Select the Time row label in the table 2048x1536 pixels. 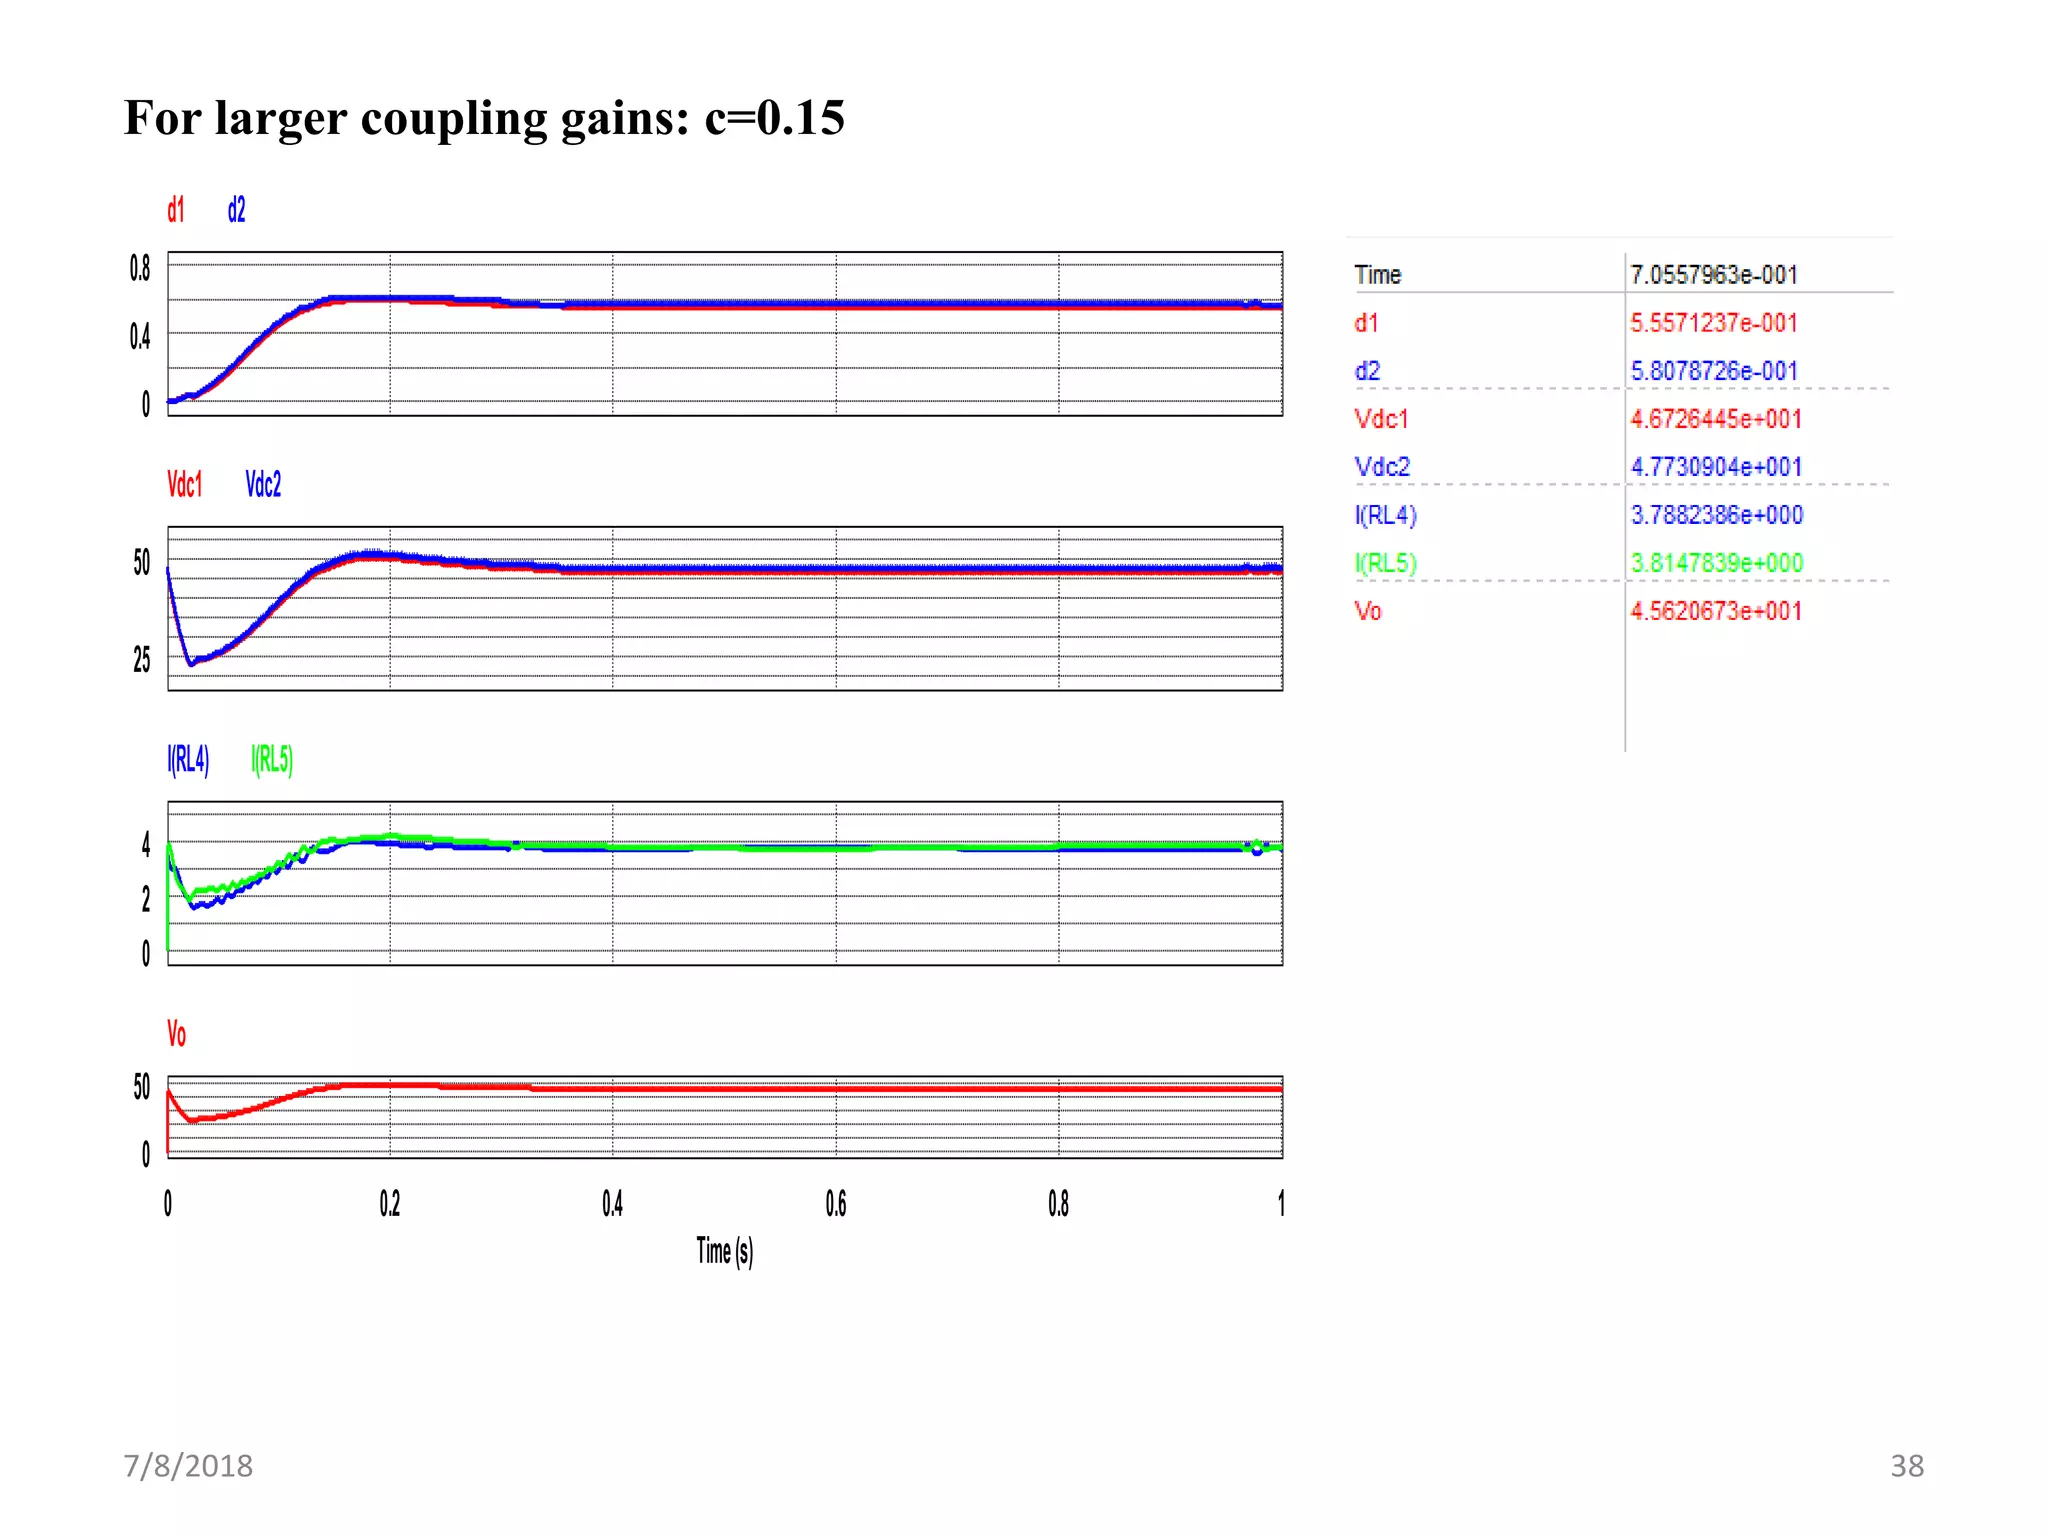[1377, 275]
